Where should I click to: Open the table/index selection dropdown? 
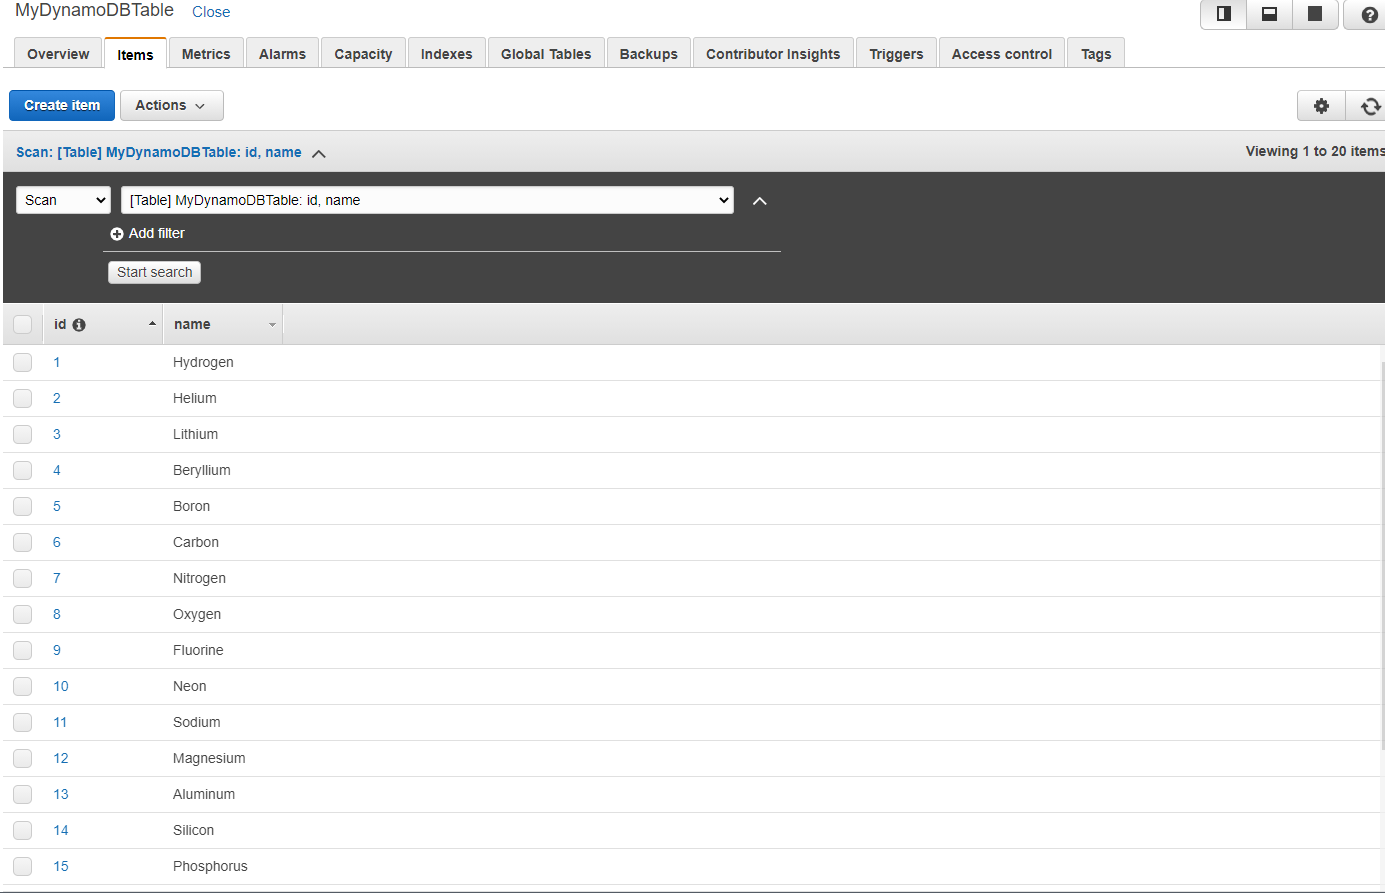coord(427,200)
